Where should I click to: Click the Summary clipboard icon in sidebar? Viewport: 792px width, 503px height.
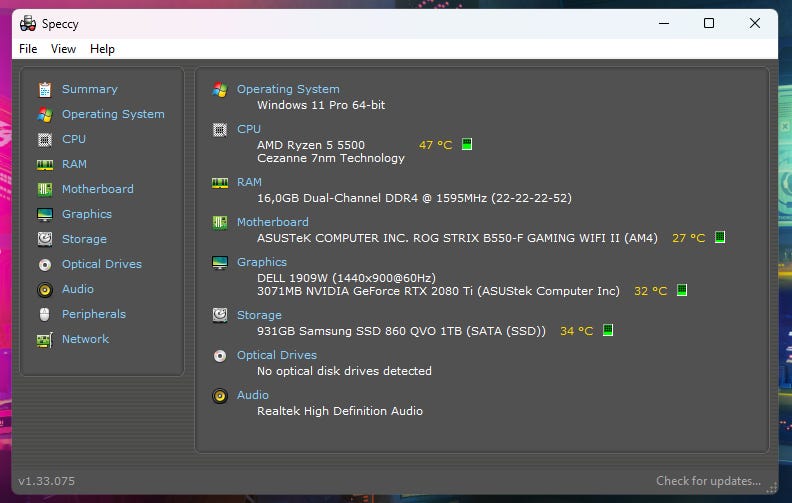[x=45, y=89]
